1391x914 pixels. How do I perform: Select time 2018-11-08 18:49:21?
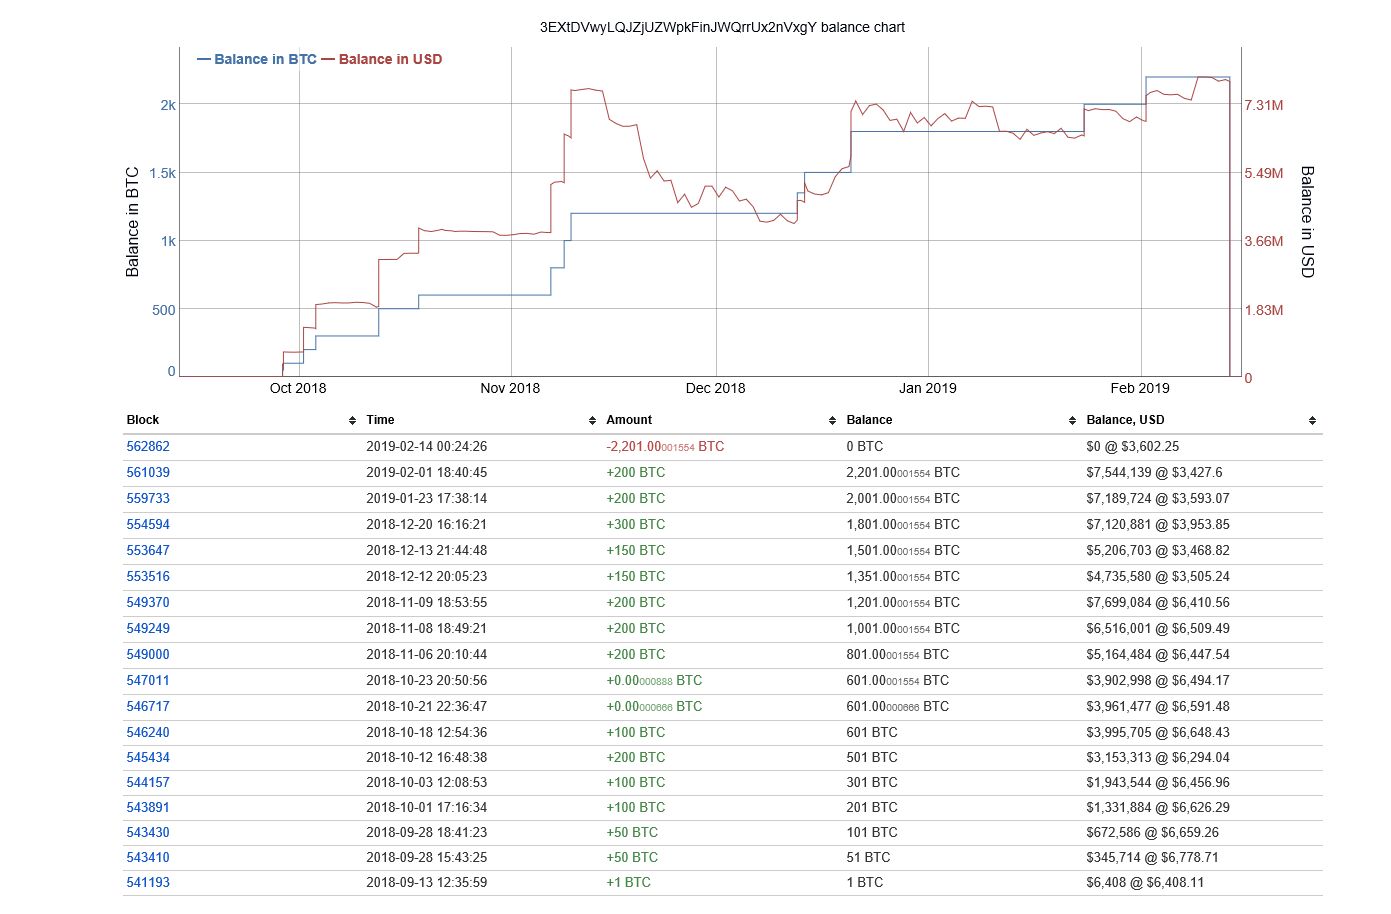pyautogui.click(x=427, y=628)
